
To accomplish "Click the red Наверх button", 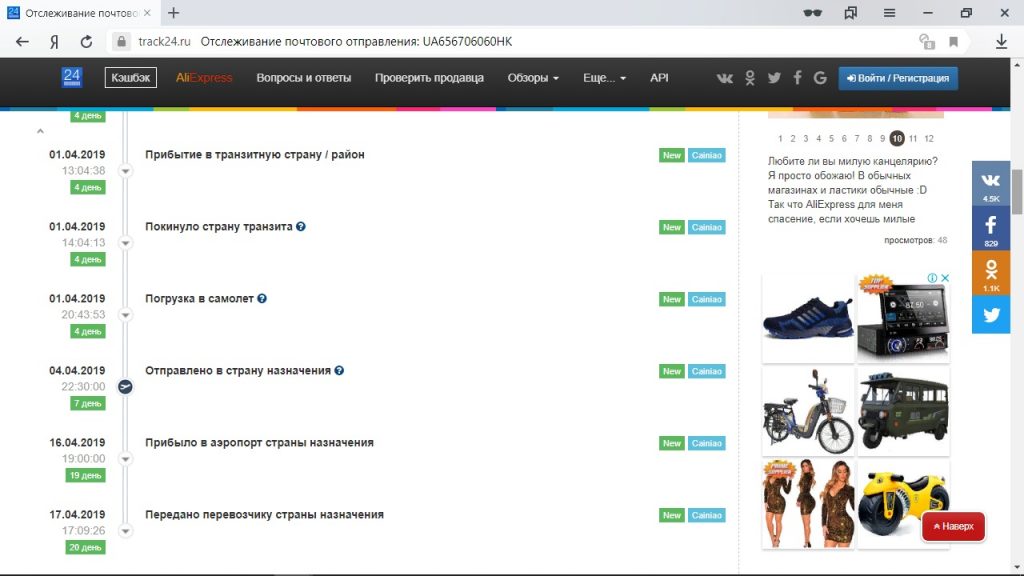I will tap(953, 526).
